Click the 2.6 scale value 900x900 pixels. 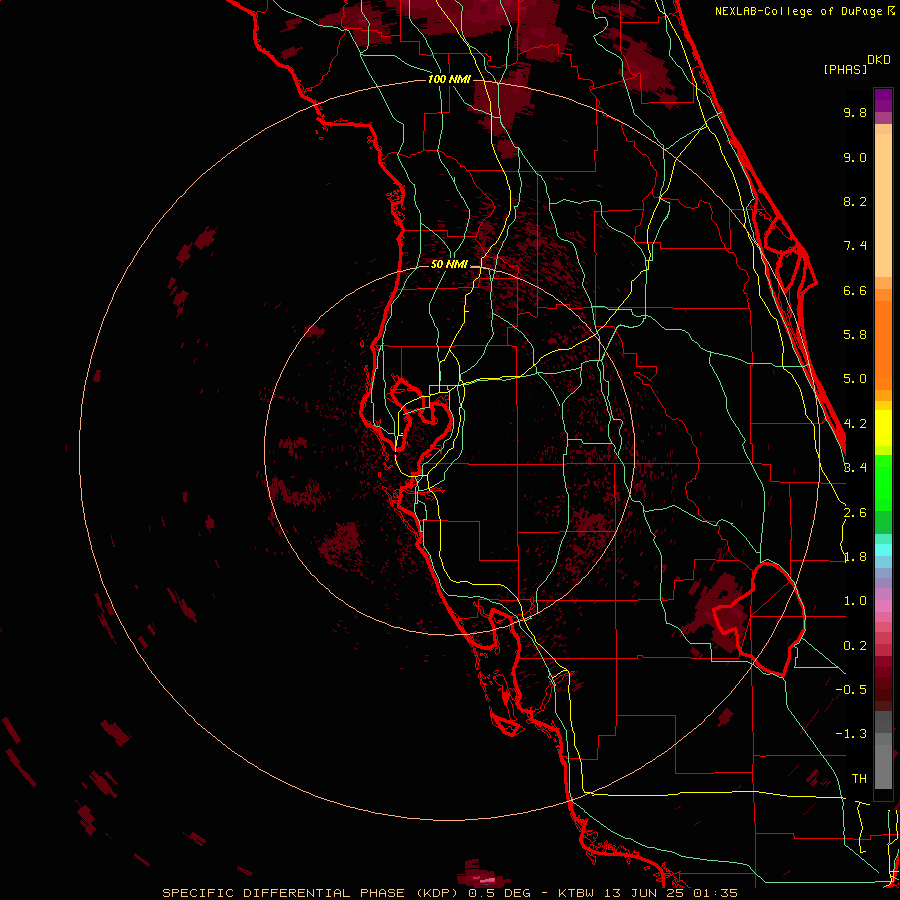coord(855,513)
